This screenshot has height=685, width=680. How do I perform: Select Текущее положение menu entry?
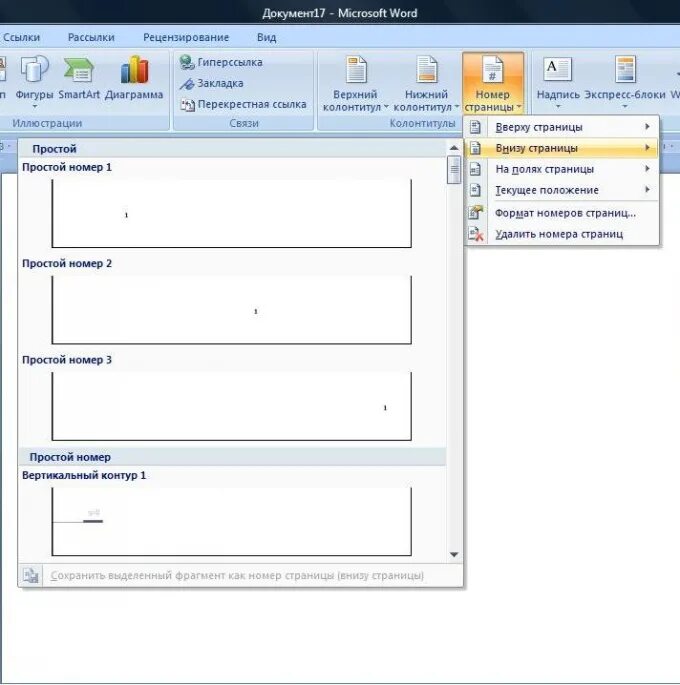(x=561, y=190)
